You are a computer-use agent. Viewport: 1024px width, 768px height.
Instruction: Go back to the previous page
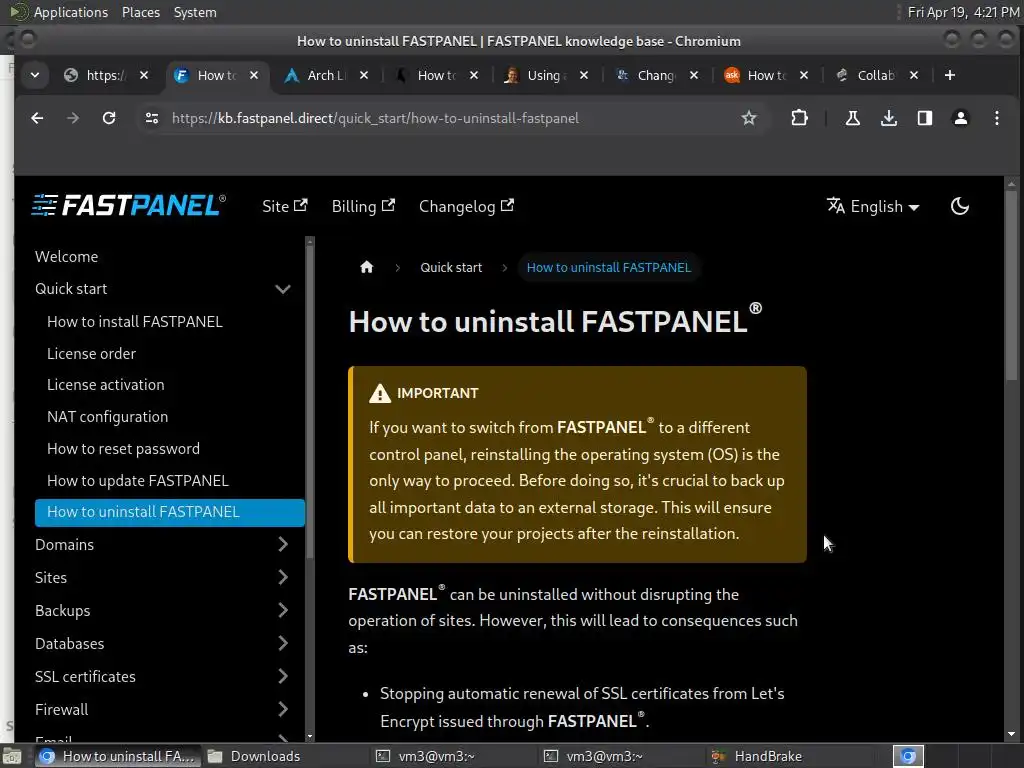37,118
